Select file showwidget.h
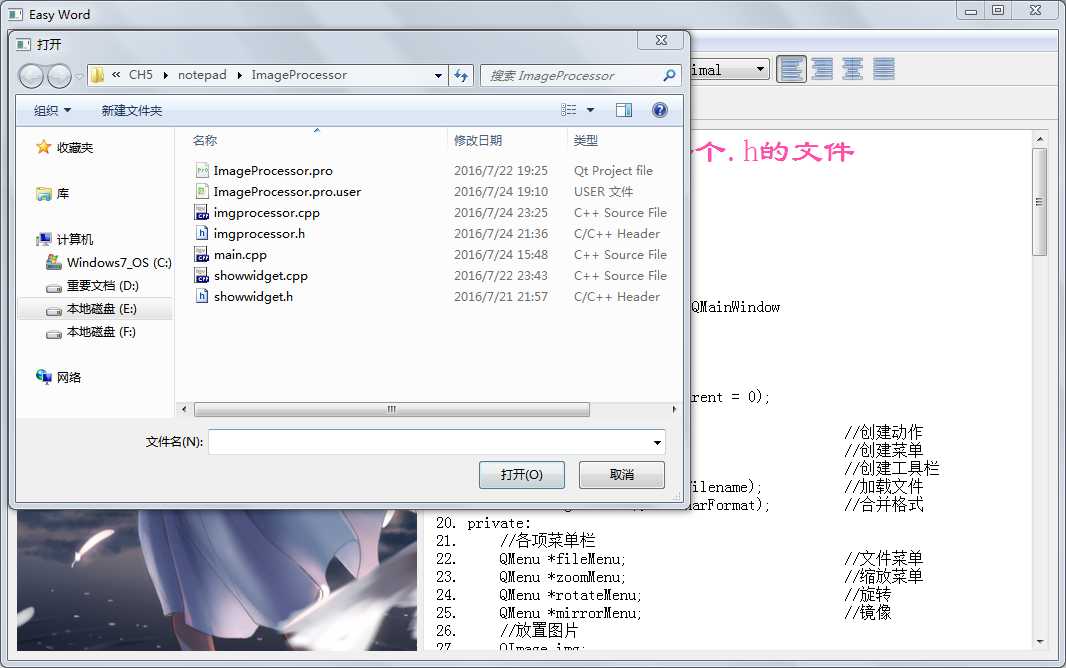 click(254, 297)
